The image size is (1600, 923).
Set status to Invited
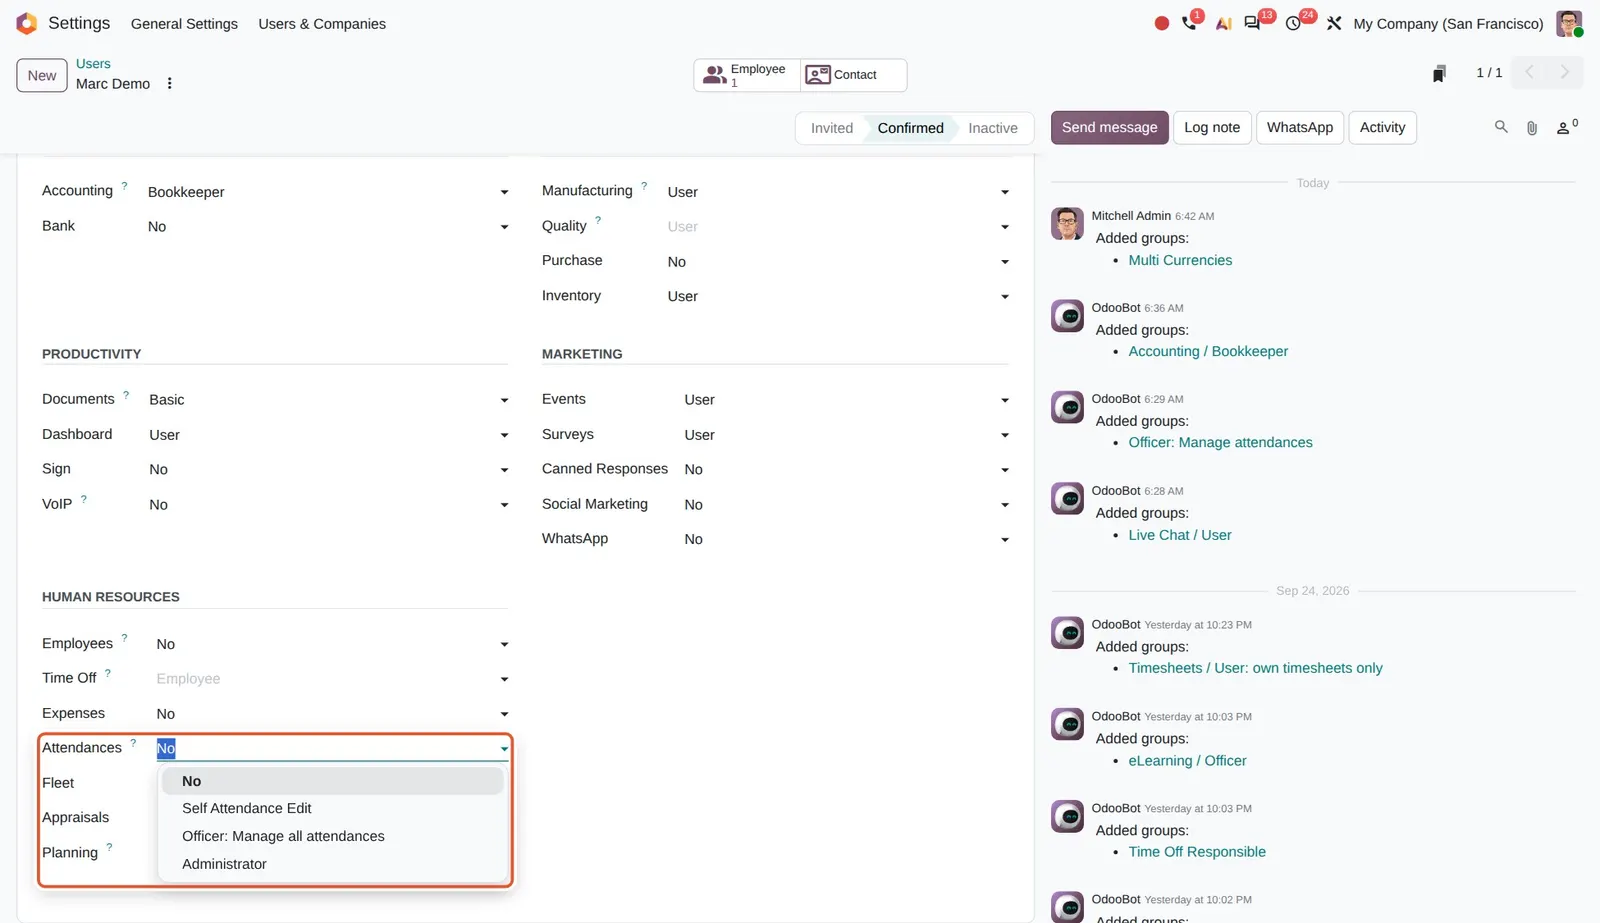tap(832, 128)
